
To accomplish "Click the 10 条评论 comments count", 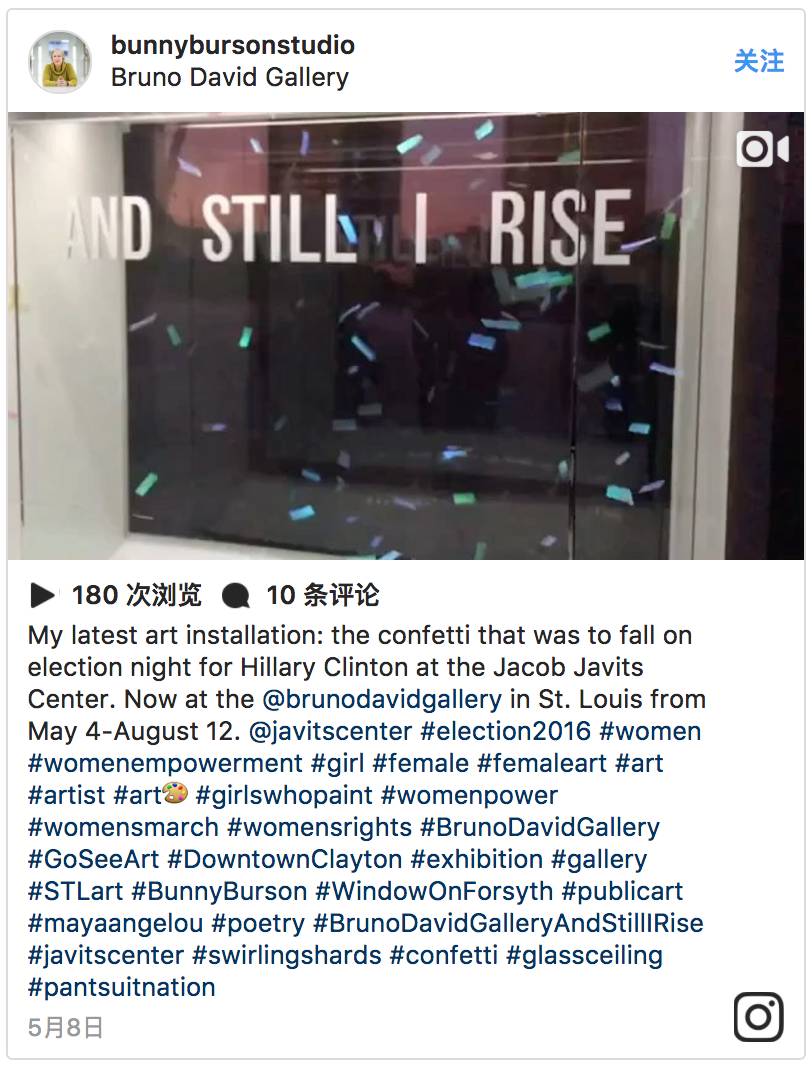I will click(x=323, y=595).
